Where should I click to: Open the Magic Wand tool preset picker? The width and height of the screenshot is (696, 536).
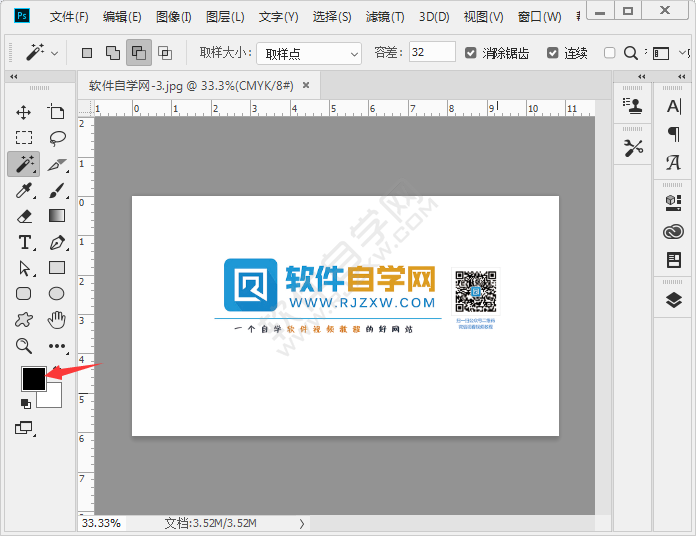pyautogui.click(x=55, y=53)
